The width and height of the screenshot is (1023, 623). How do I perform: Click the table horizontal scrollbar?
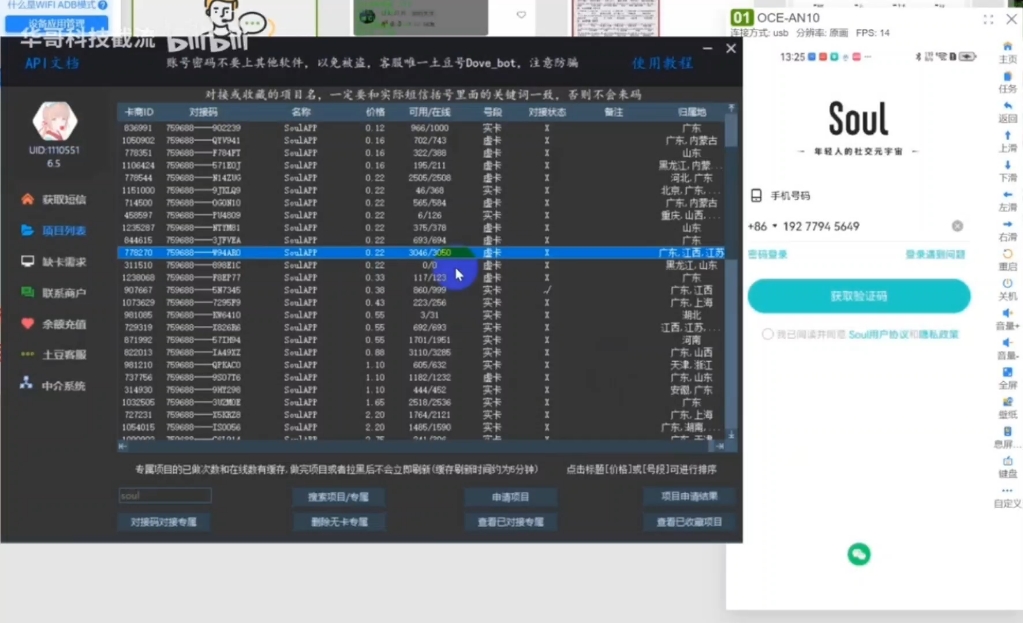[421, 446]
